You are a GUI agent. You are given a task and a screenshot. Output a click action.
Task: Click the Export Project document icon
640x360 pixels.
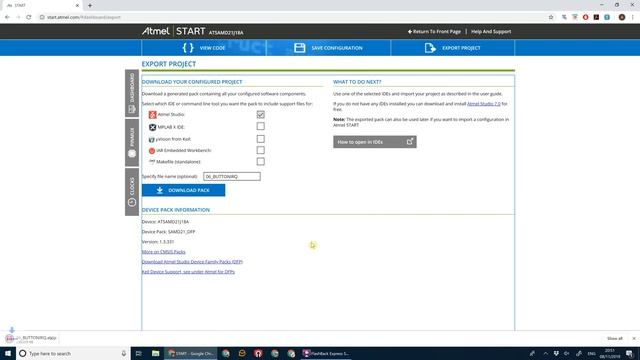point(430,48)
